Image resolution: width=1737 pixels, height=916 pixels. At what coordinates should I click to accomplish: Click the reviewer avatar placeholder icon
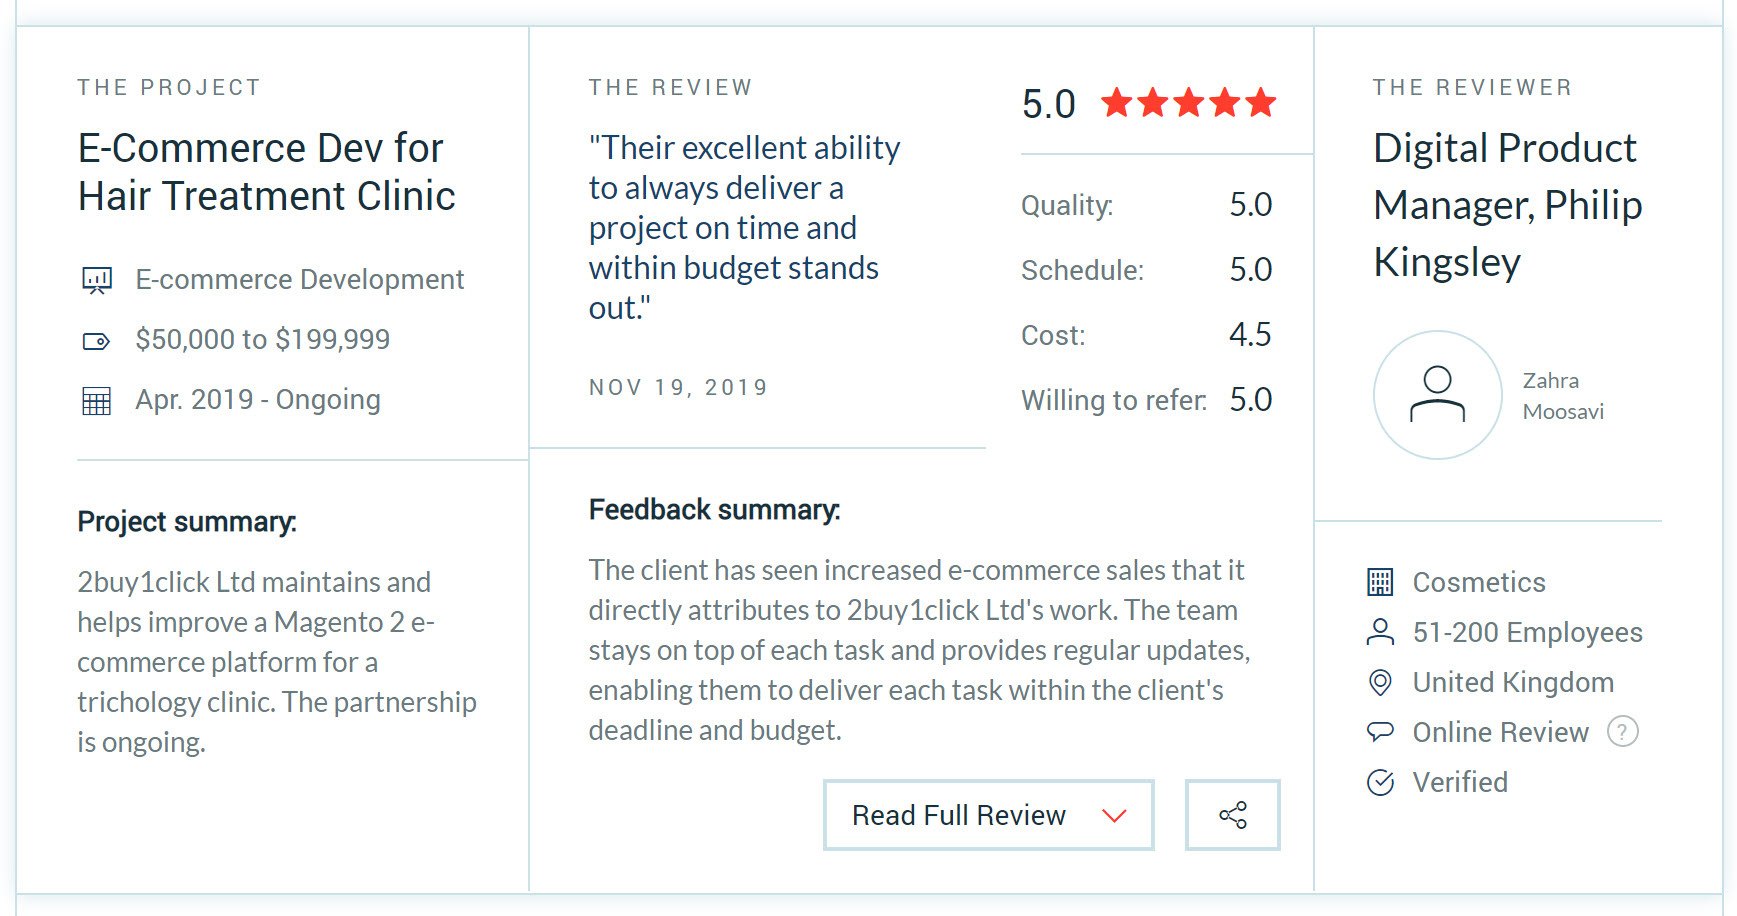[x=1437, y=395]
